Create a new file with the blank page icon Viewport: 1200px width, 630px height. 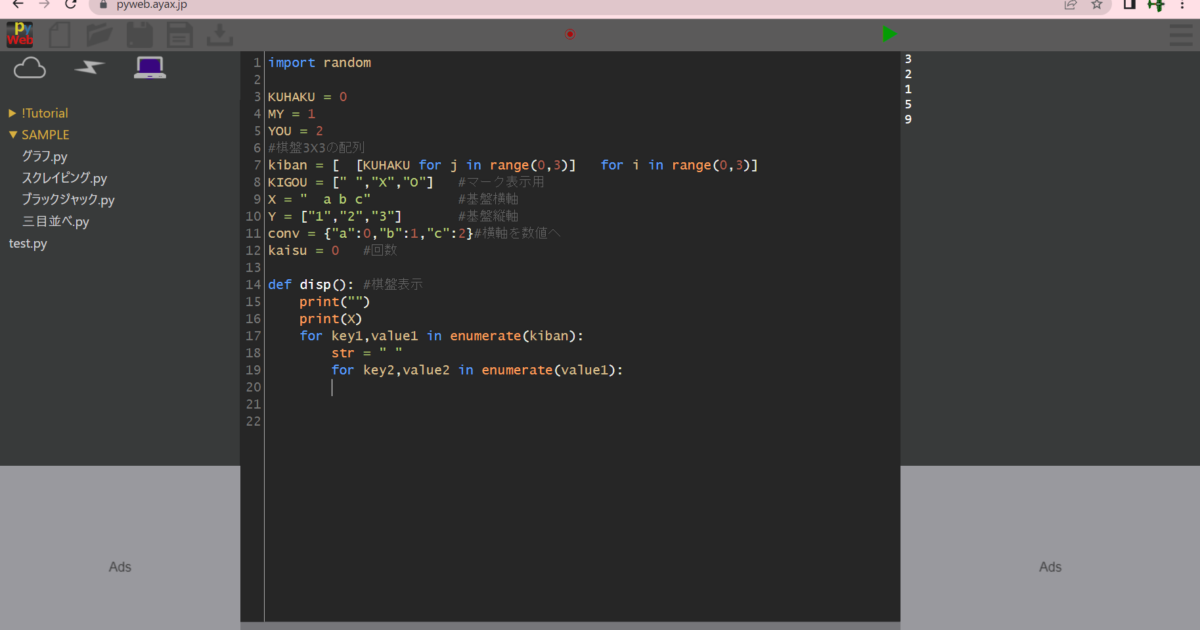click(59, 34)
